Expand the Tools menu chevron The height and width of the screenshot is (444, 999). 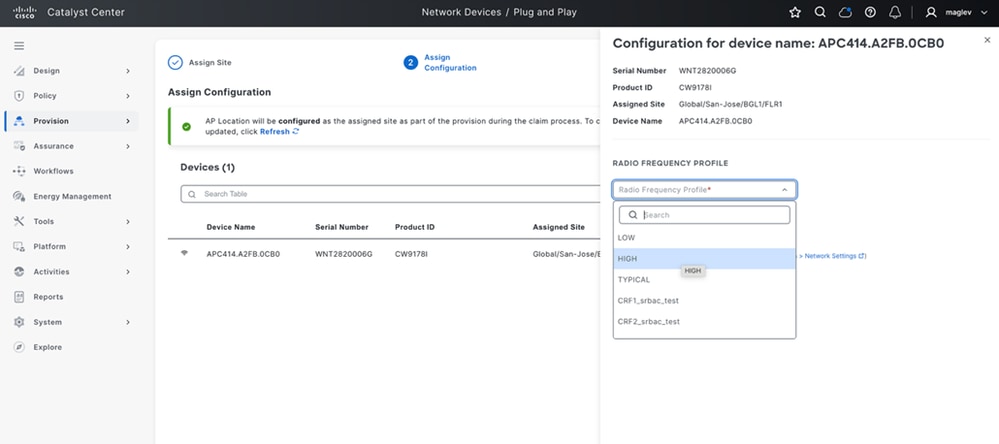(x=128, y=222)
